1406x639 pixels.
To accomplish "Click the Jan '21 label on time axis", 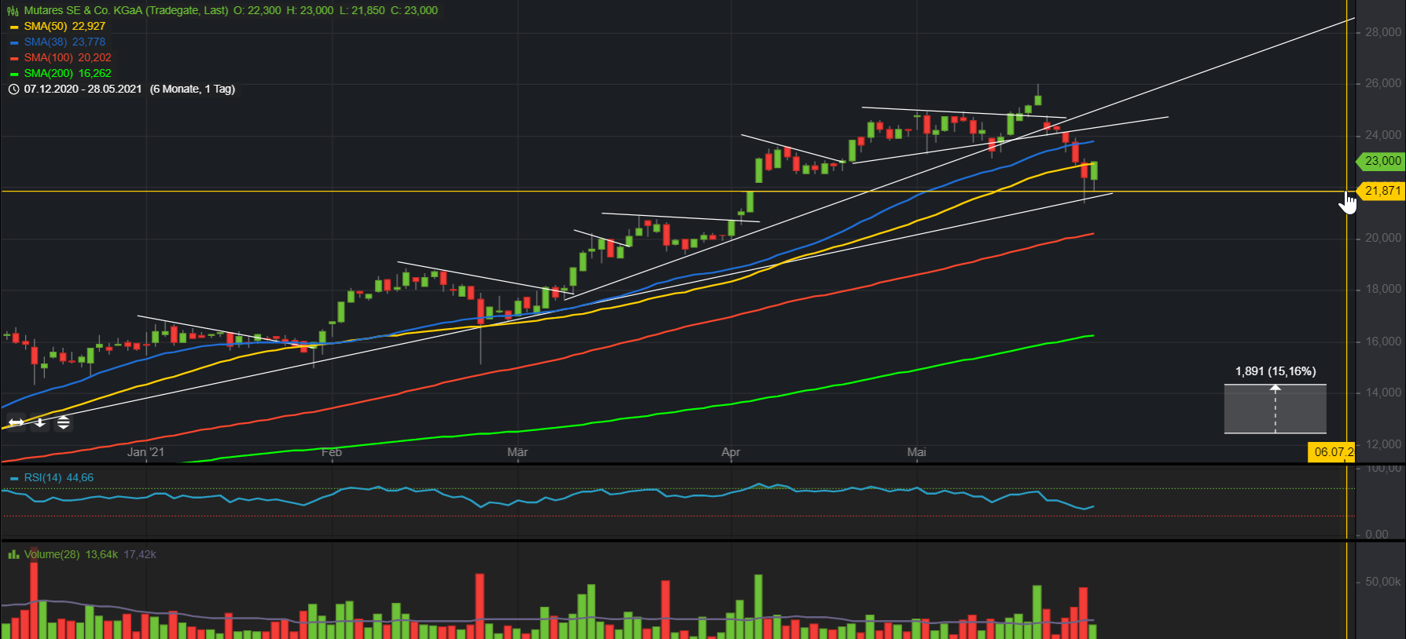I will [x=146, y=453].
